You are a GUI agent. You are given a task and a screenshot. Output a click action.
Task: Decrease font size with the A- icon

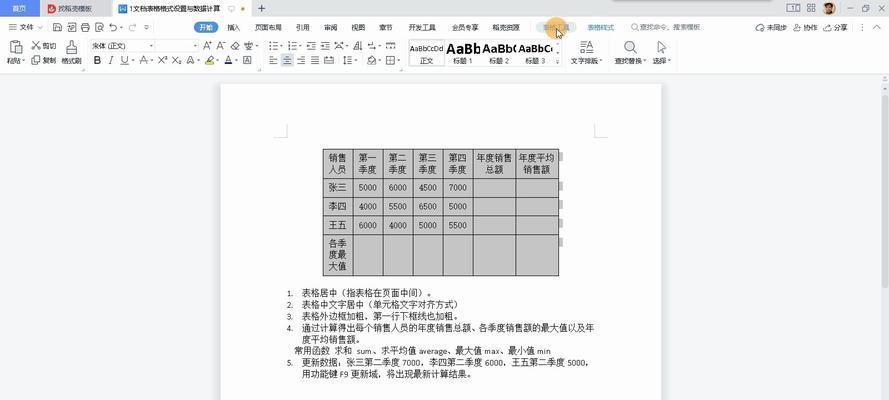click(221, 46)
